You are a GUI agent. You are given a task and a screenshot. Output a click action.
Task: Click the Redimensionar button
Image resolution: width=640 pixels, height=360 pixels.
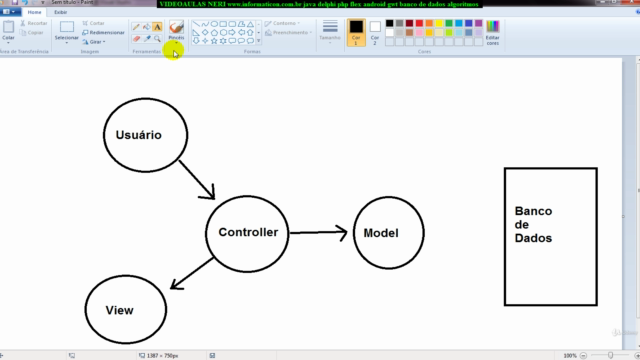(103, 32)
